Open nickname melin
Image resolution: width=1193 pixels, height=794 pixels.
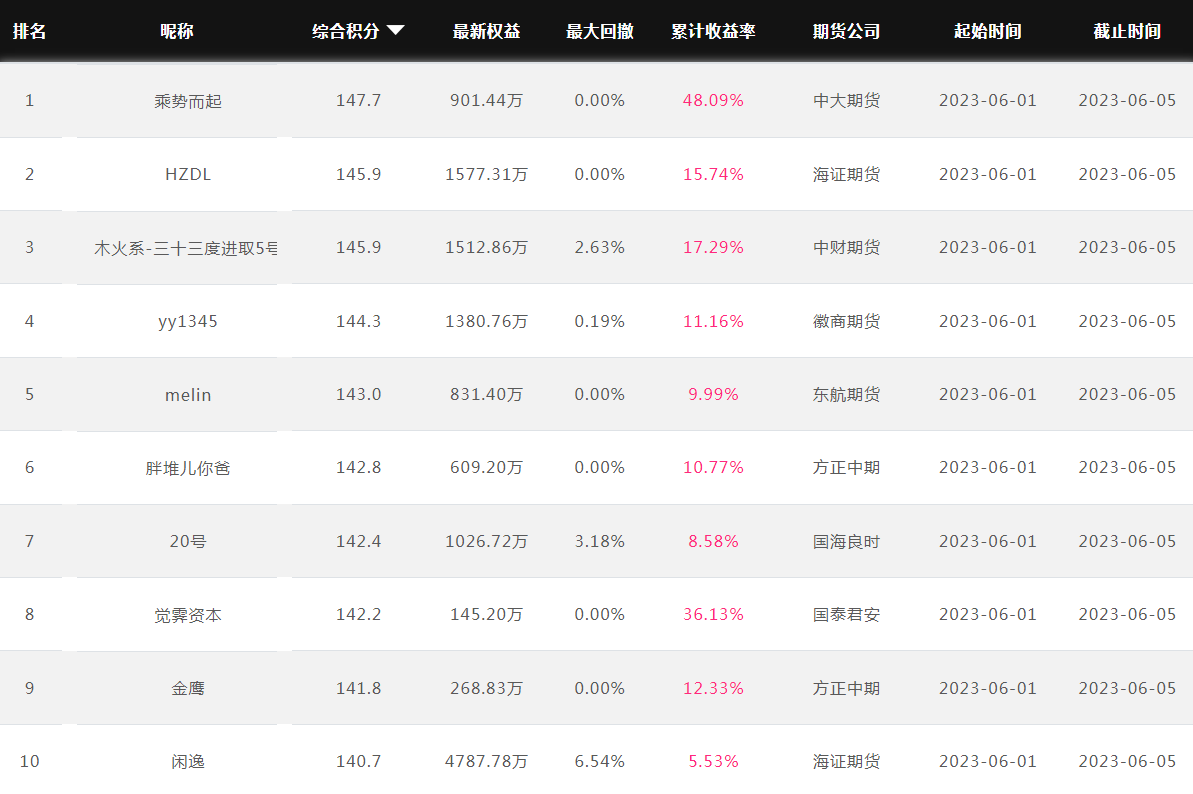point(188,395)
